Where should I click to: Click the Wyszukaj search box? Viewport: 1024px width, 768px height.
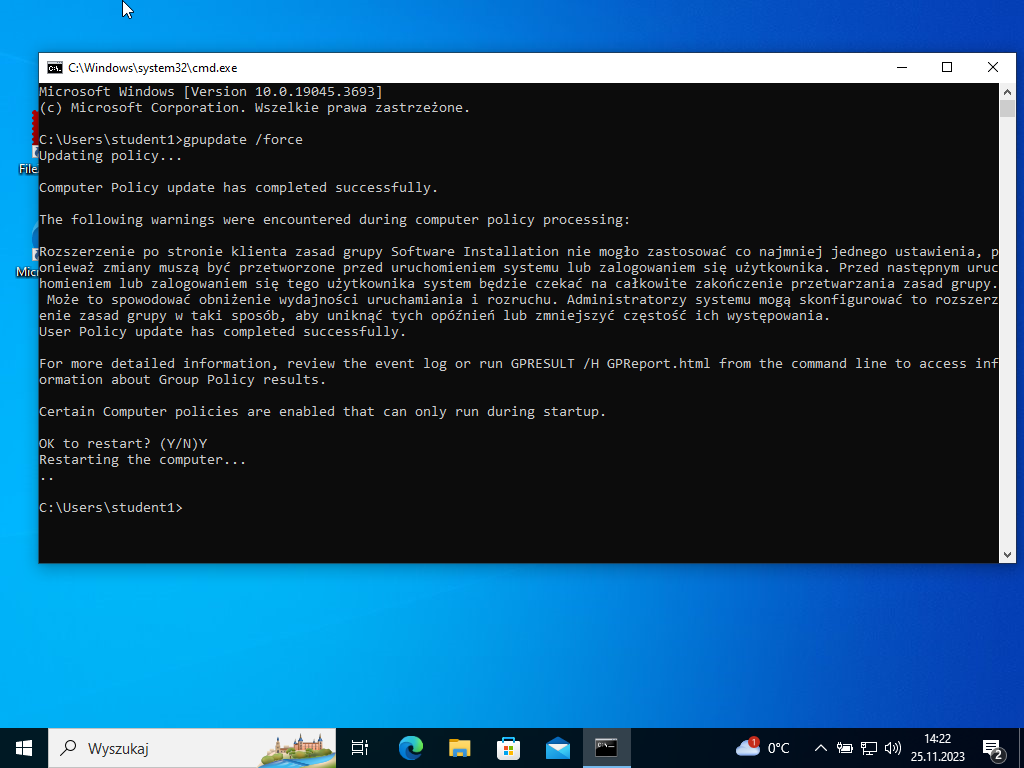point(192,748)
